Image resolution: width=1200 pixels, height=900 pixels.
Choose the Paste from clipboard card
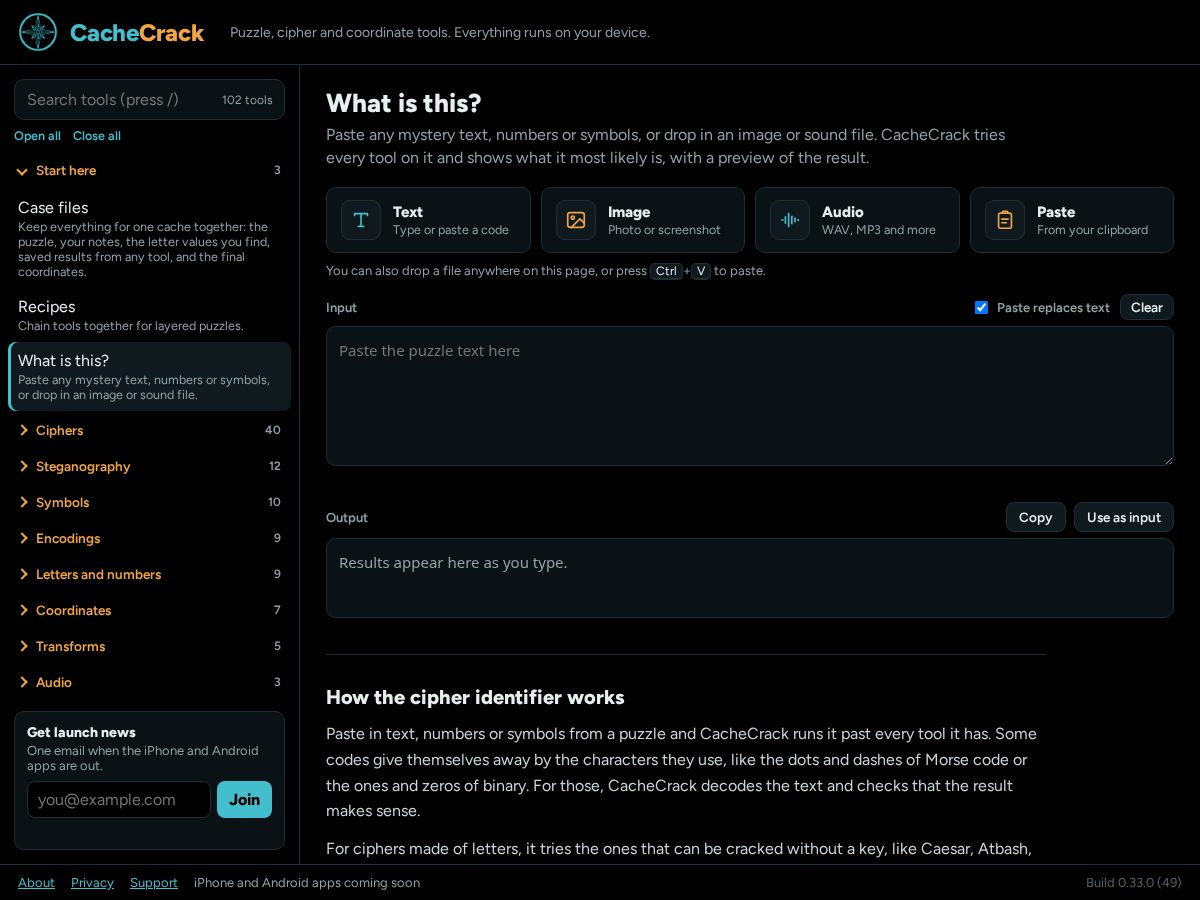coord(1072,220)
